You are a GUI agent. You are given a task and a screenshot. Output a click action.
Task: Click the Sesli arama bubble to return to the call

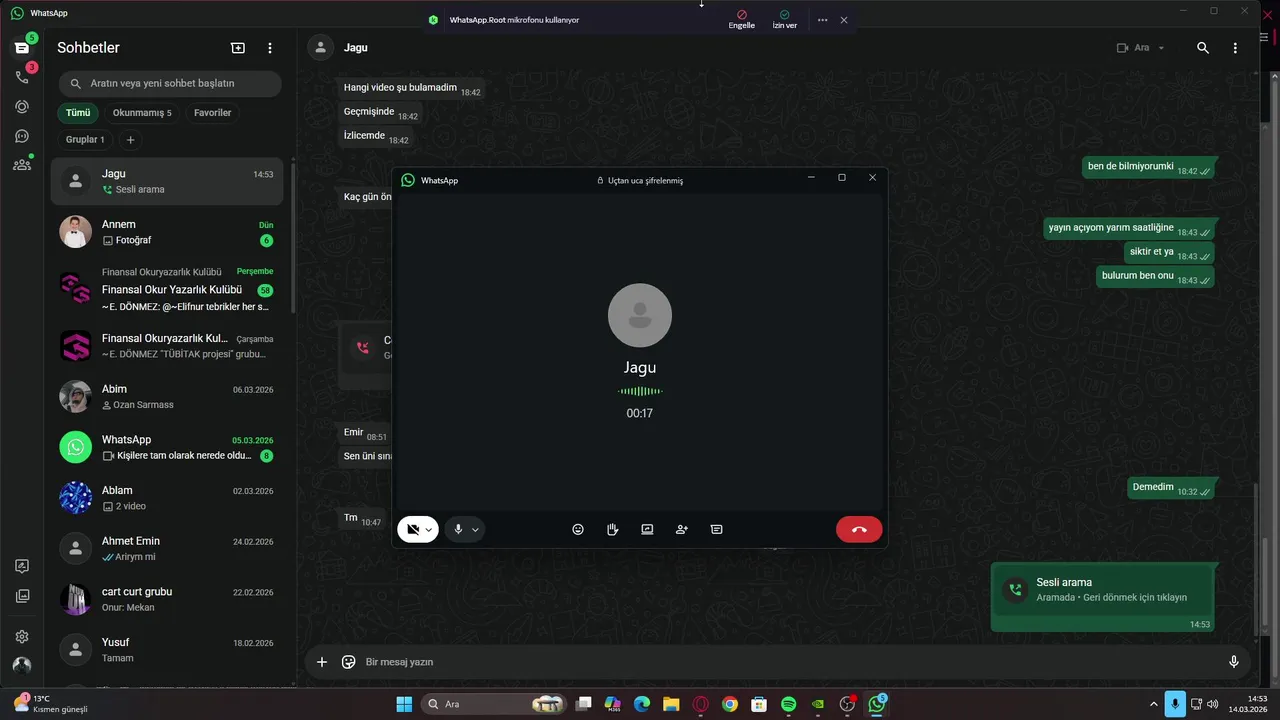1104,597
